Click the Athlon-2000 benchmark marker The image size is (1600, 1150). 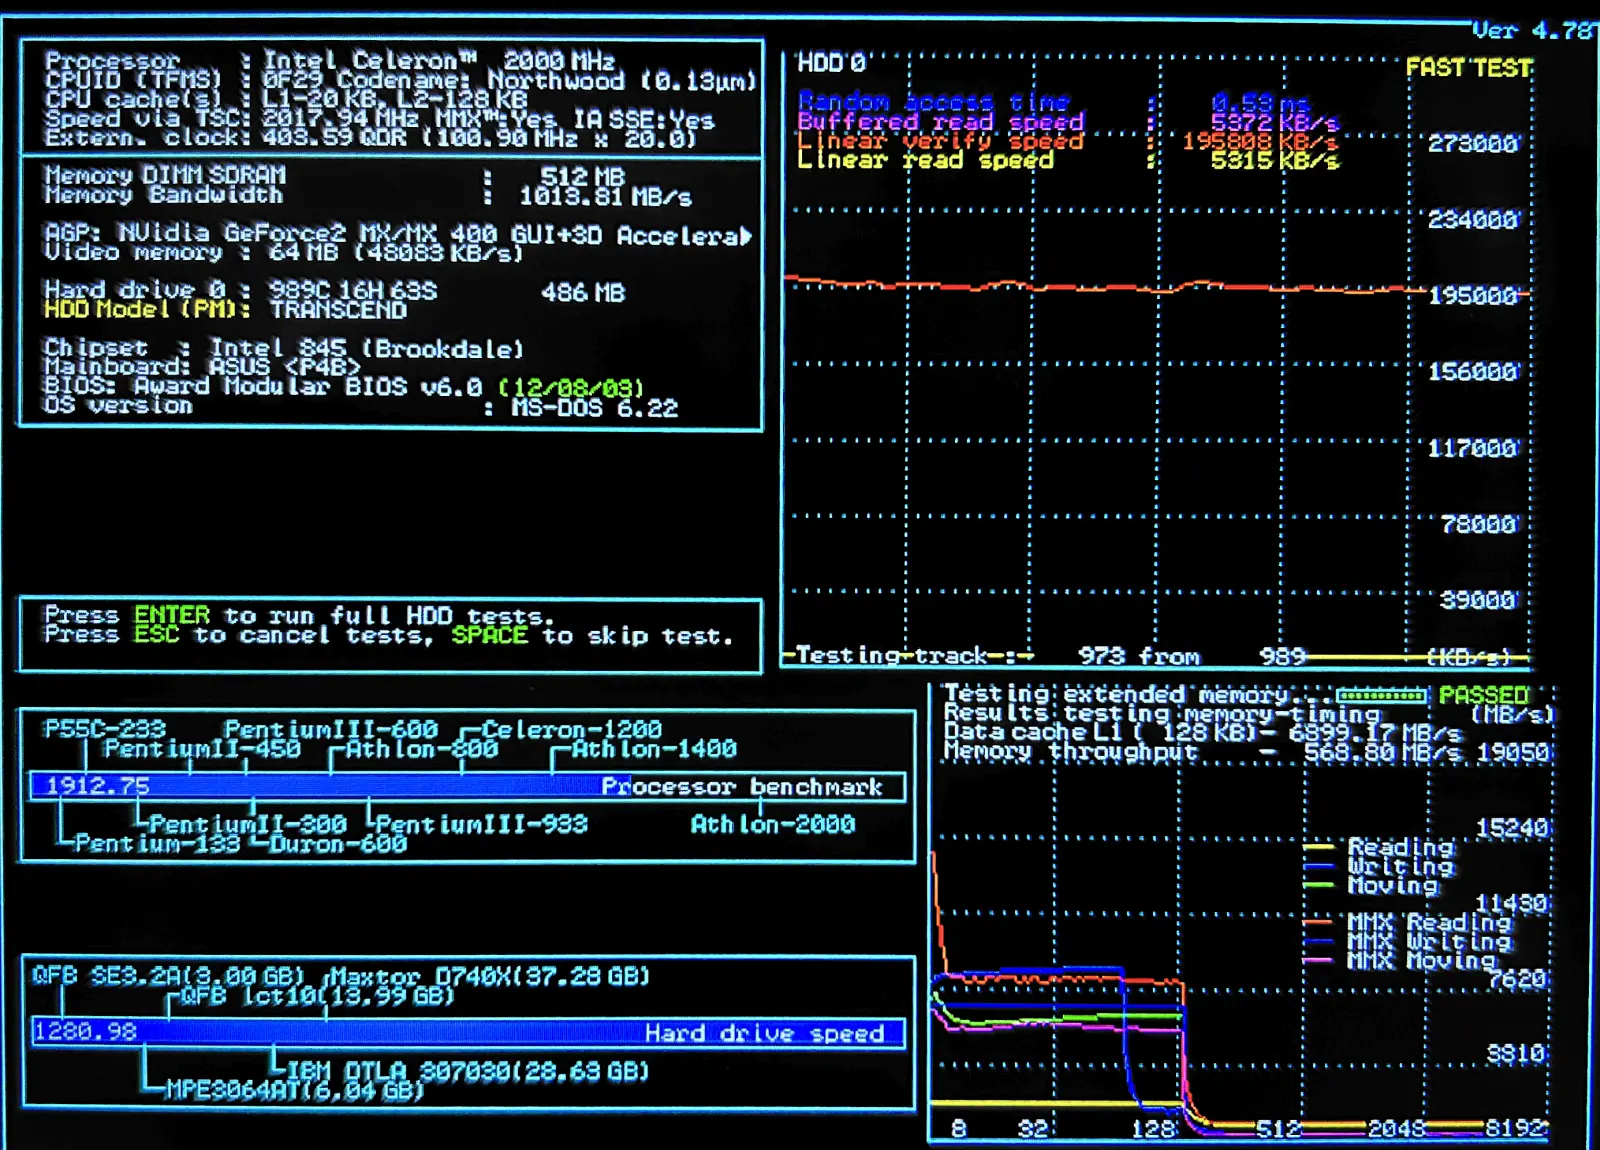(x=772, y=825)
